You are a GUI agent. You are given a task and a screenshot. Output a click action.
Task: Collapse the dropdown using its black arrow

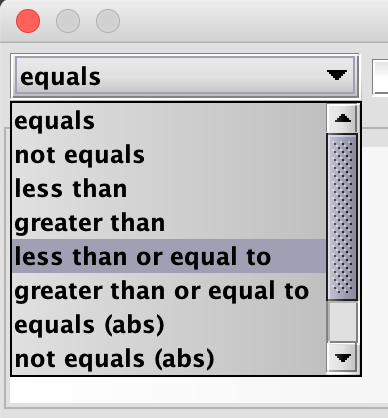pyautogui.click(x=337, y=76)
